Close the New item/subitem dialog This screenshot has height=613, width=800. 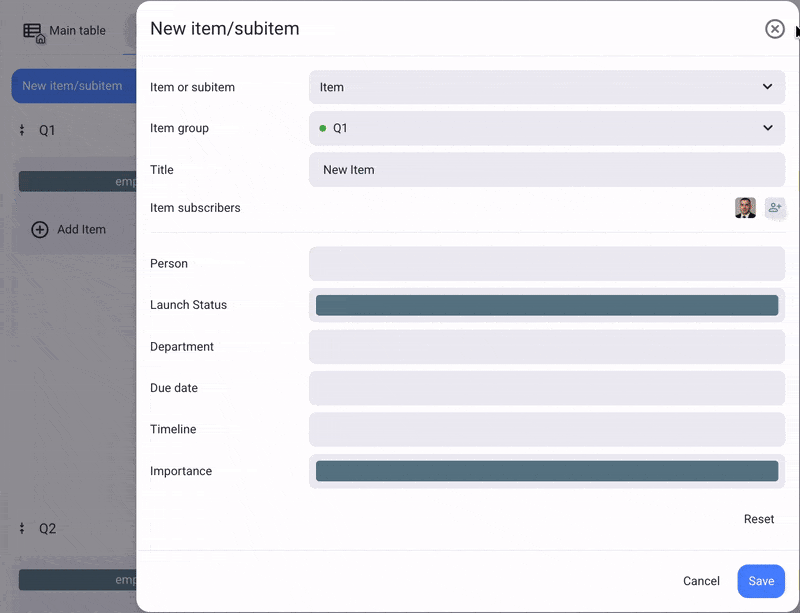click(x=774, y=29)
